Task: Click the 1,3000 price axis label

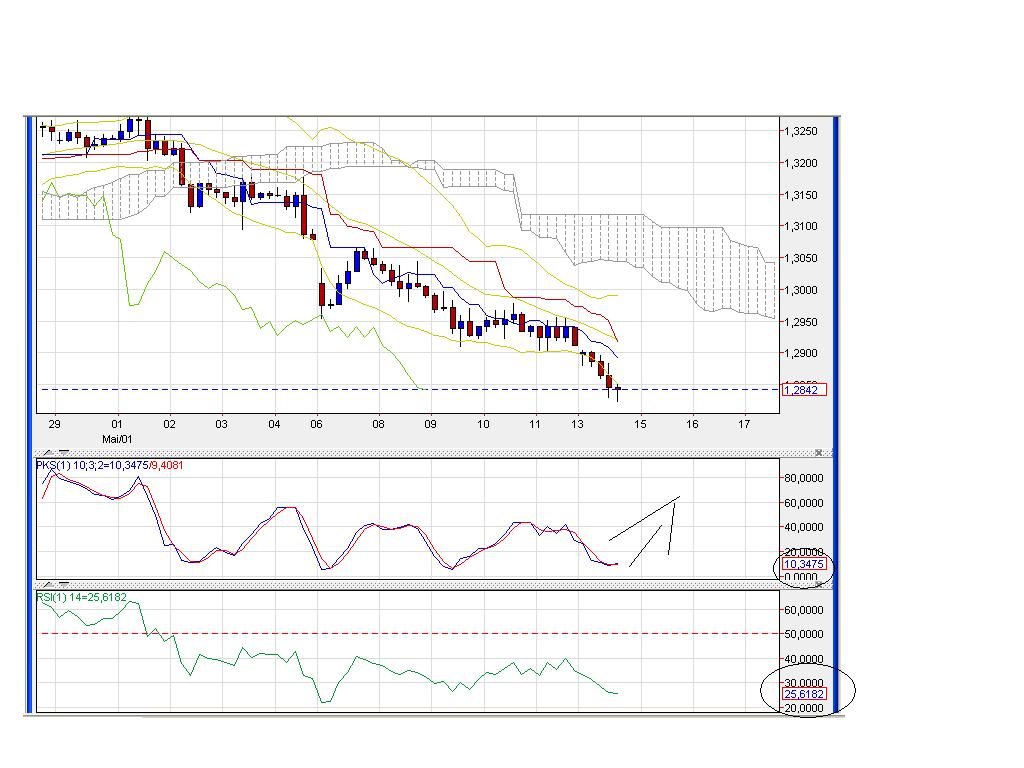Action: [x=801, y=290]
